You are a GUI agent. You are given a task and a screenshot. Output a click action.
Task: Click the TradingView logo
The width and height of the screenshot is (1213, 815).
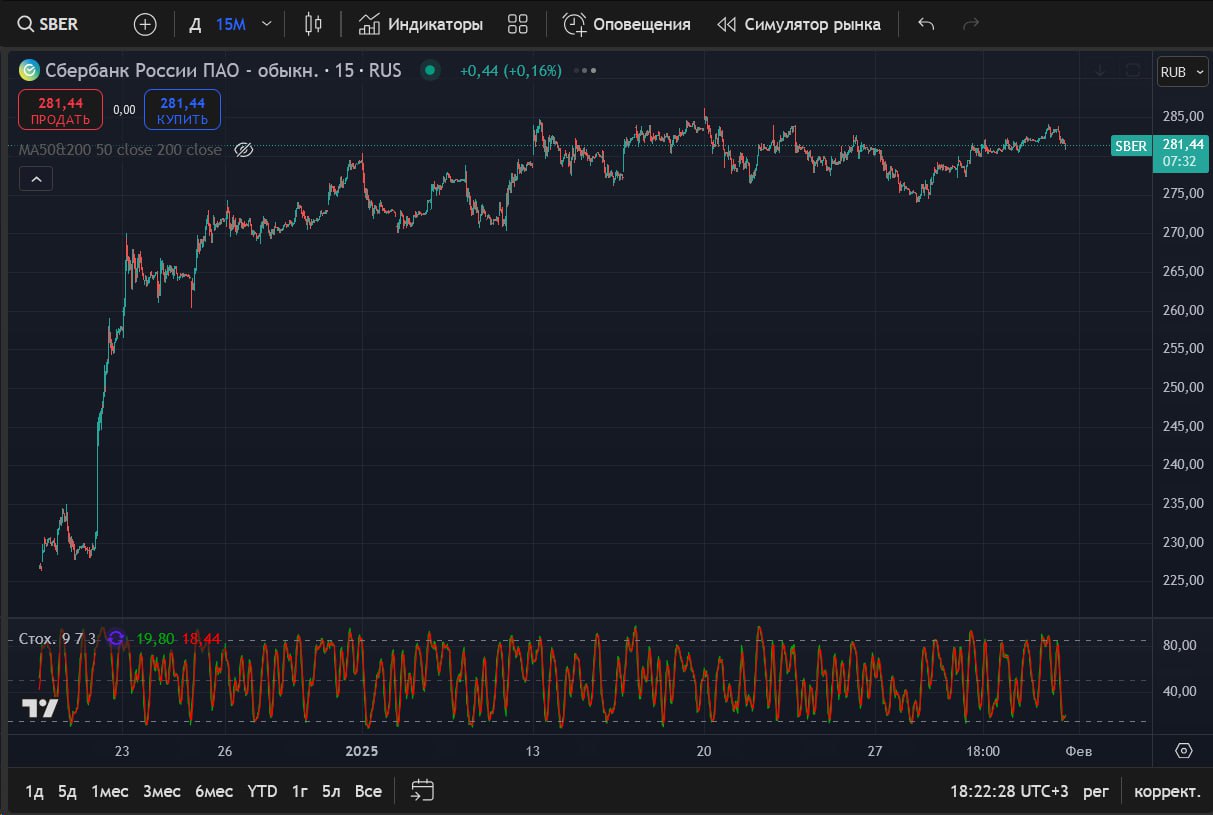40,708
